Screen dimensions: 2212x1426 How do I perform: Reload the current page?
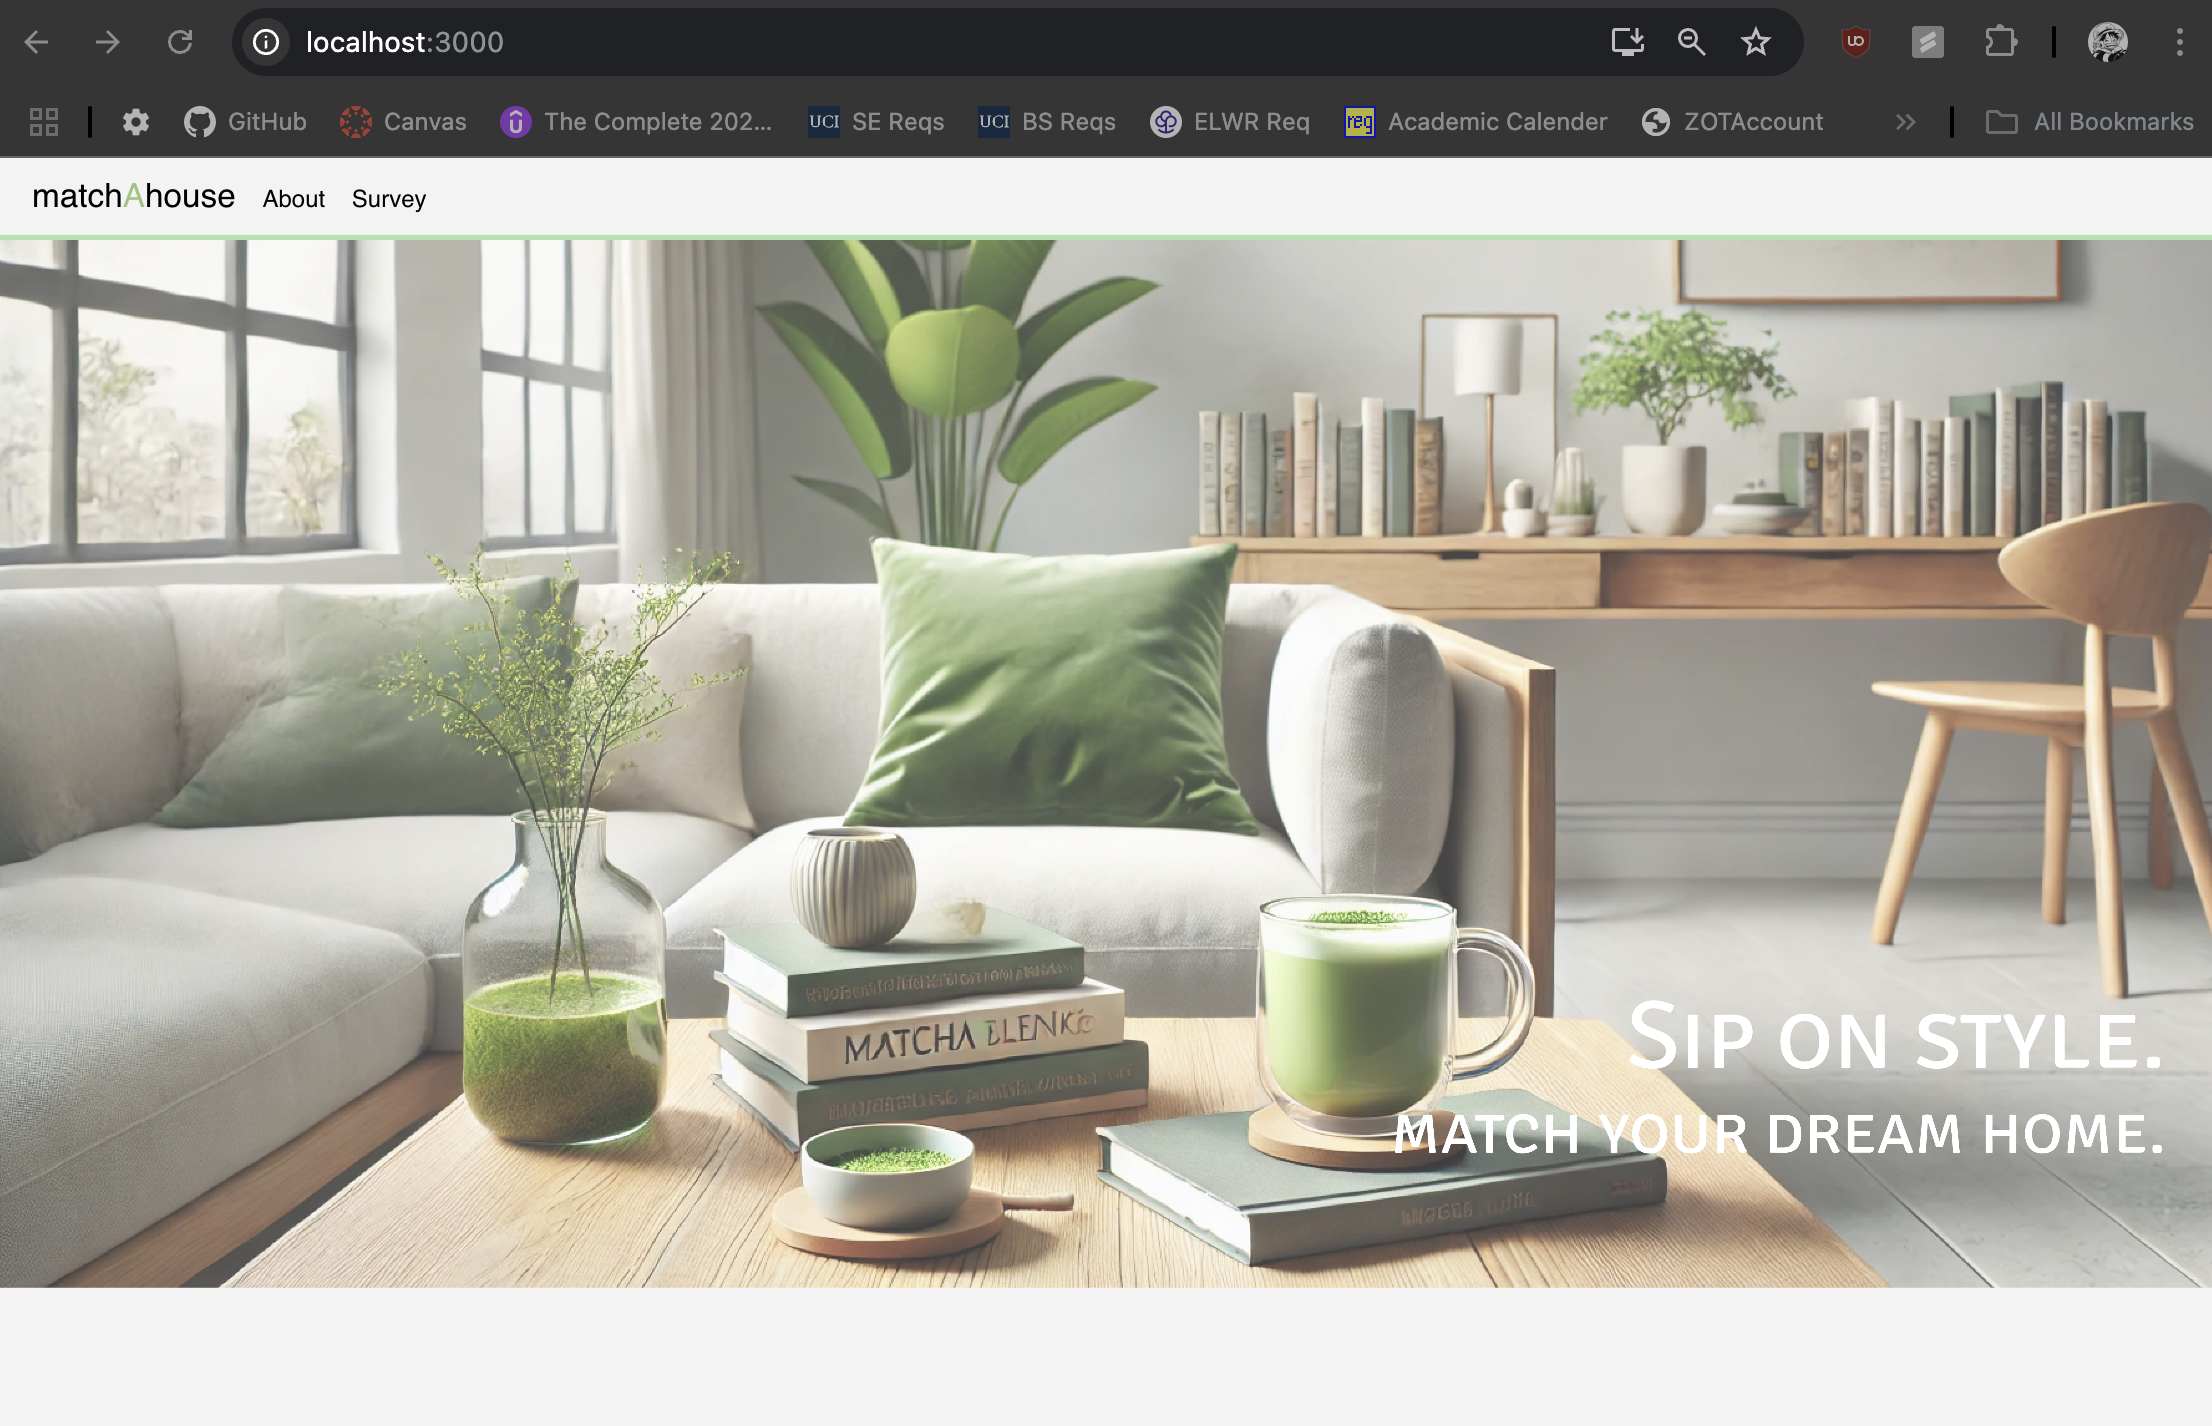click(x=180, y=42)
